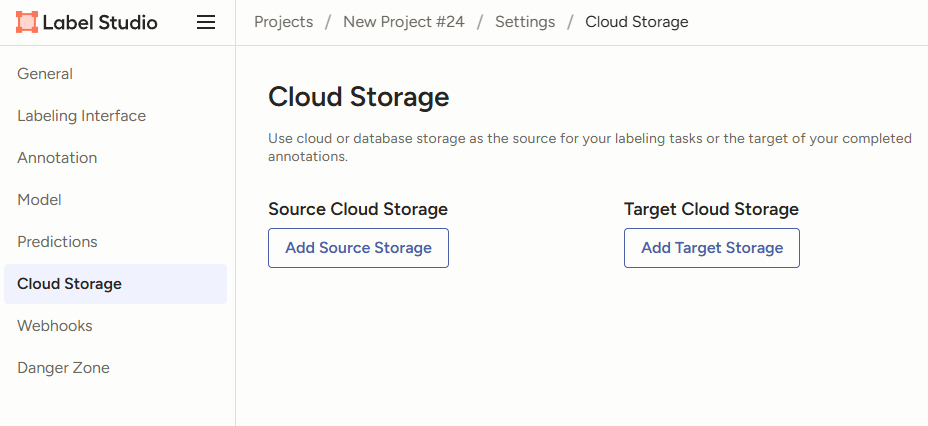928x426 pixels.
Task: Select Annotation in the settings sidebar
Action: (x=57, y=158)
